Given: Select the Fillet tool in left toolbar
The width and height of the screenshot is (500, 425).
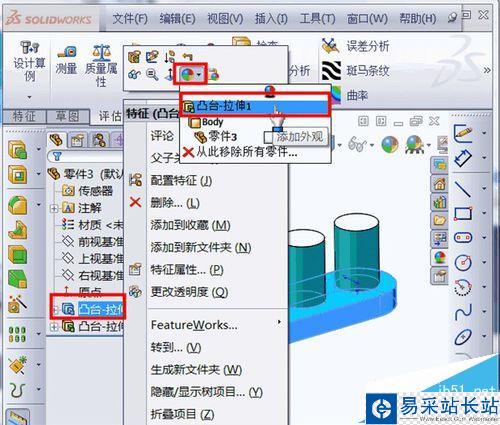Looking at the screenshot, I should pos(17,205).
